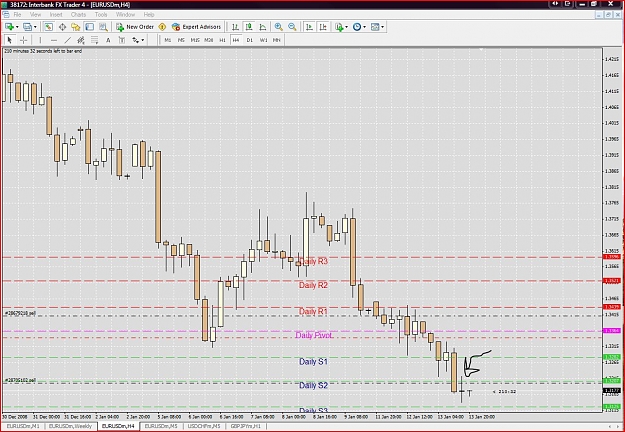
Task: Open MetaEditor from the toolbar
Action: (162, 27)
